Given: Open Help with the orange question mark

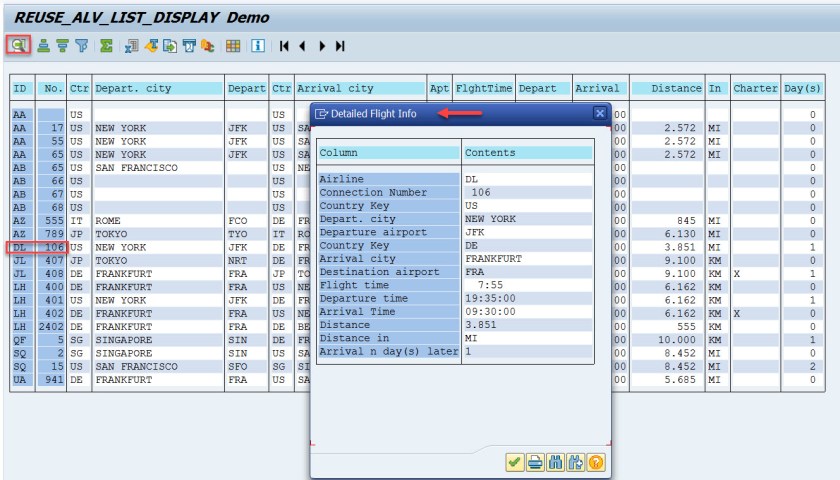Looking at the screenshot, I should click(596, 462).
